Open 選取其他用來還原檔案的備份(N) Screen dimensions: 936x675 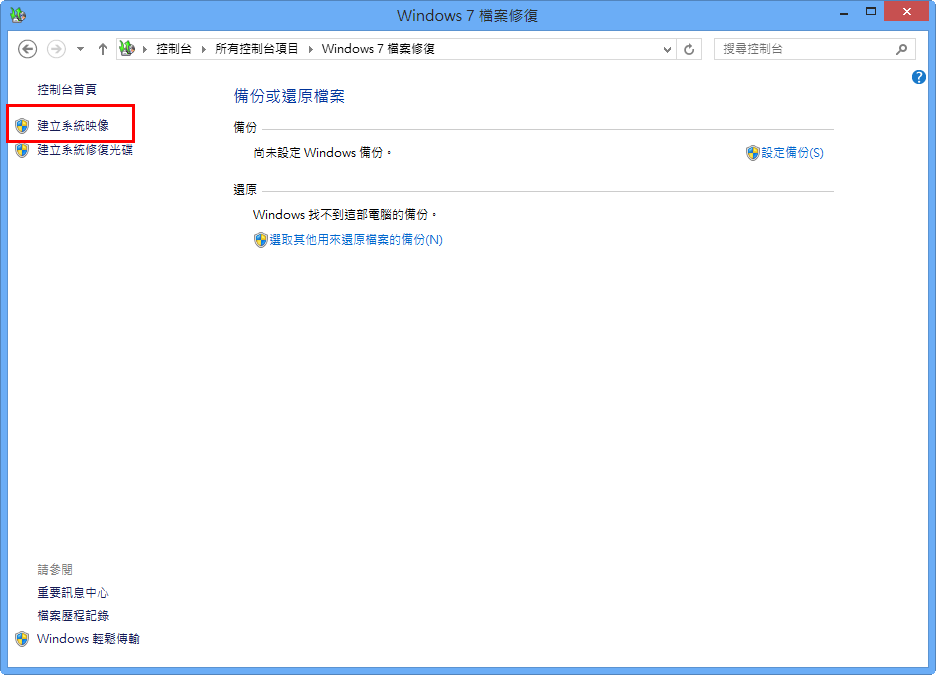click(x=356, y=239)
